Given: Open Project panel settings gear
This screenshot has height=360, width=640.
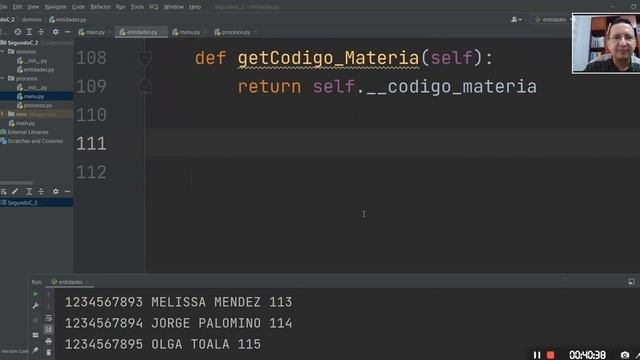Looking at the screenshot, I should coord(56,32).
